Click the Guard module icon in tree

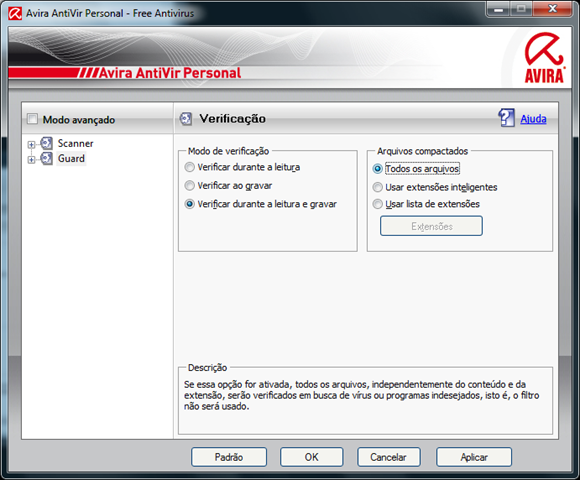click(47, 158)
